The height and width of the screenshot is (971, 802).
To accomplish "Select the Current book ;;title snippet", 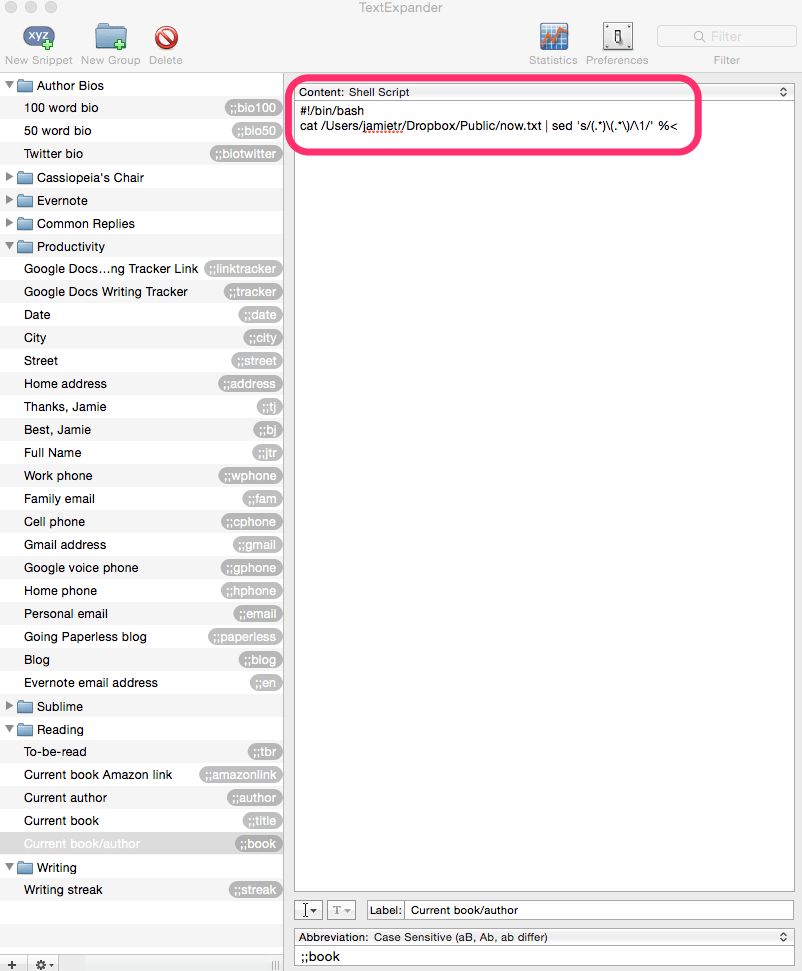I will 141,821.
